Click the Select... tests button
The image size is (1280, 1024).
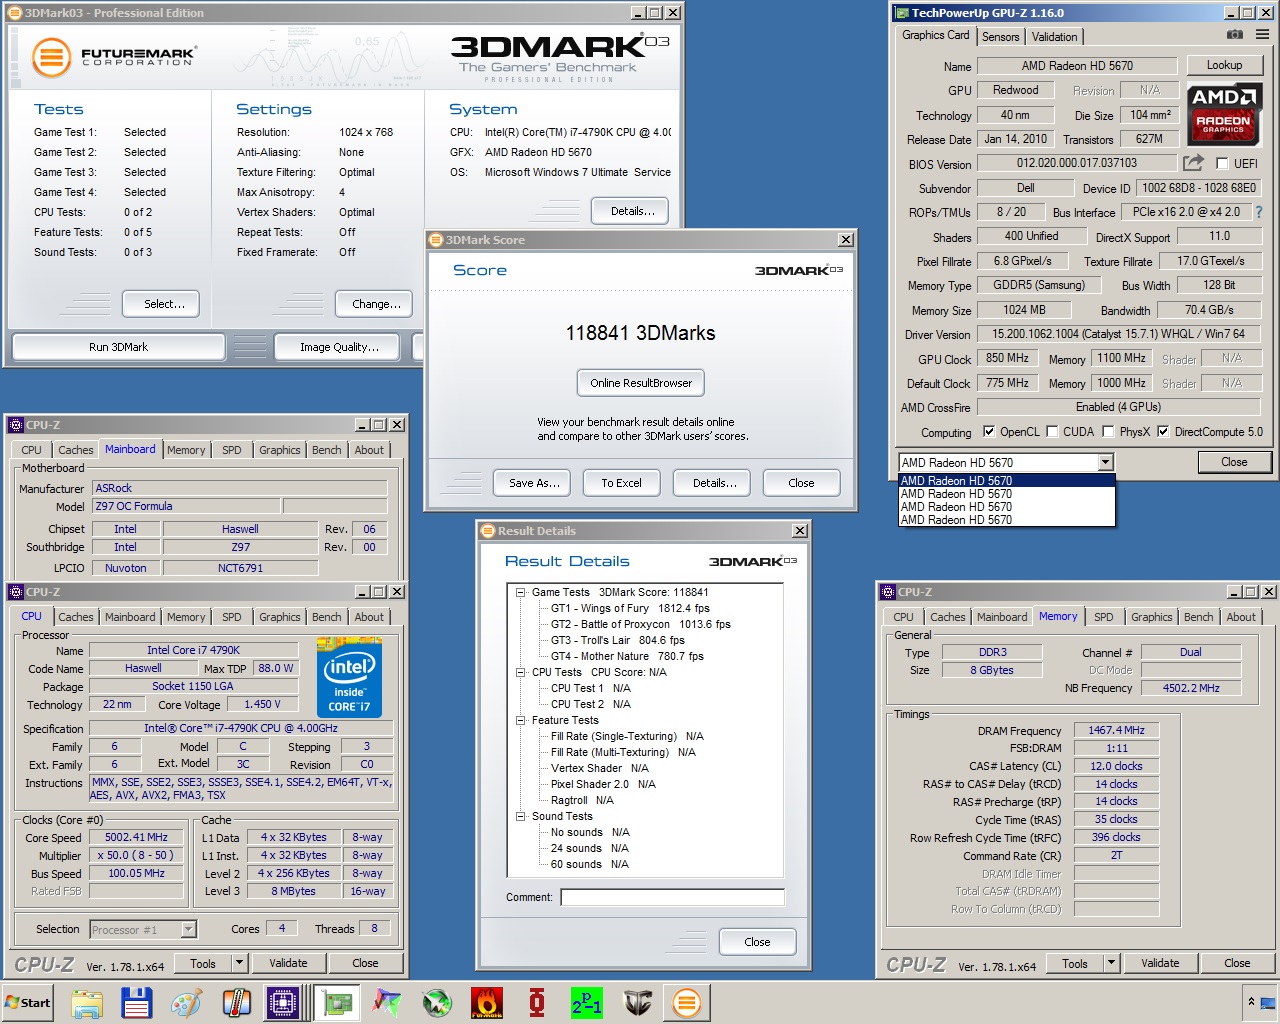click(161, 304)
